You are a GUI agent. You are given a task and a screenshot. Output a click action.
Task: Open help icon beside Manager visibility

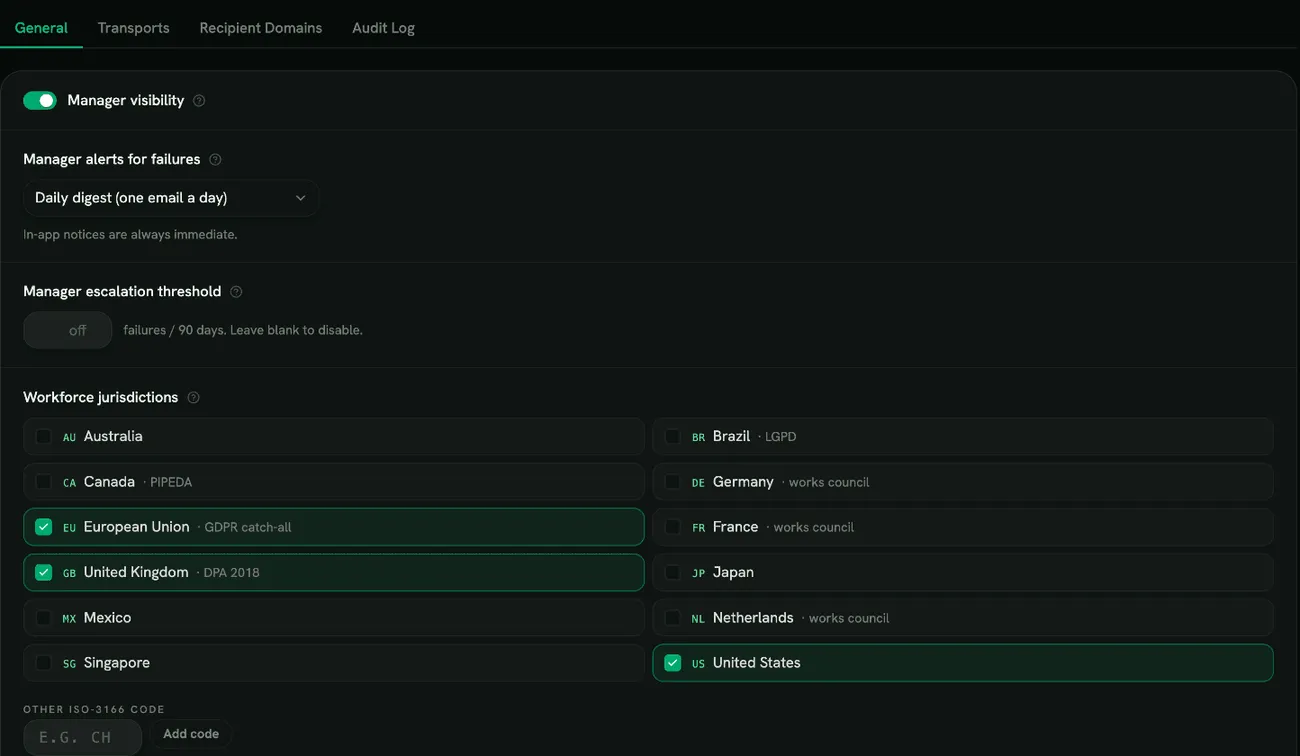199,101
